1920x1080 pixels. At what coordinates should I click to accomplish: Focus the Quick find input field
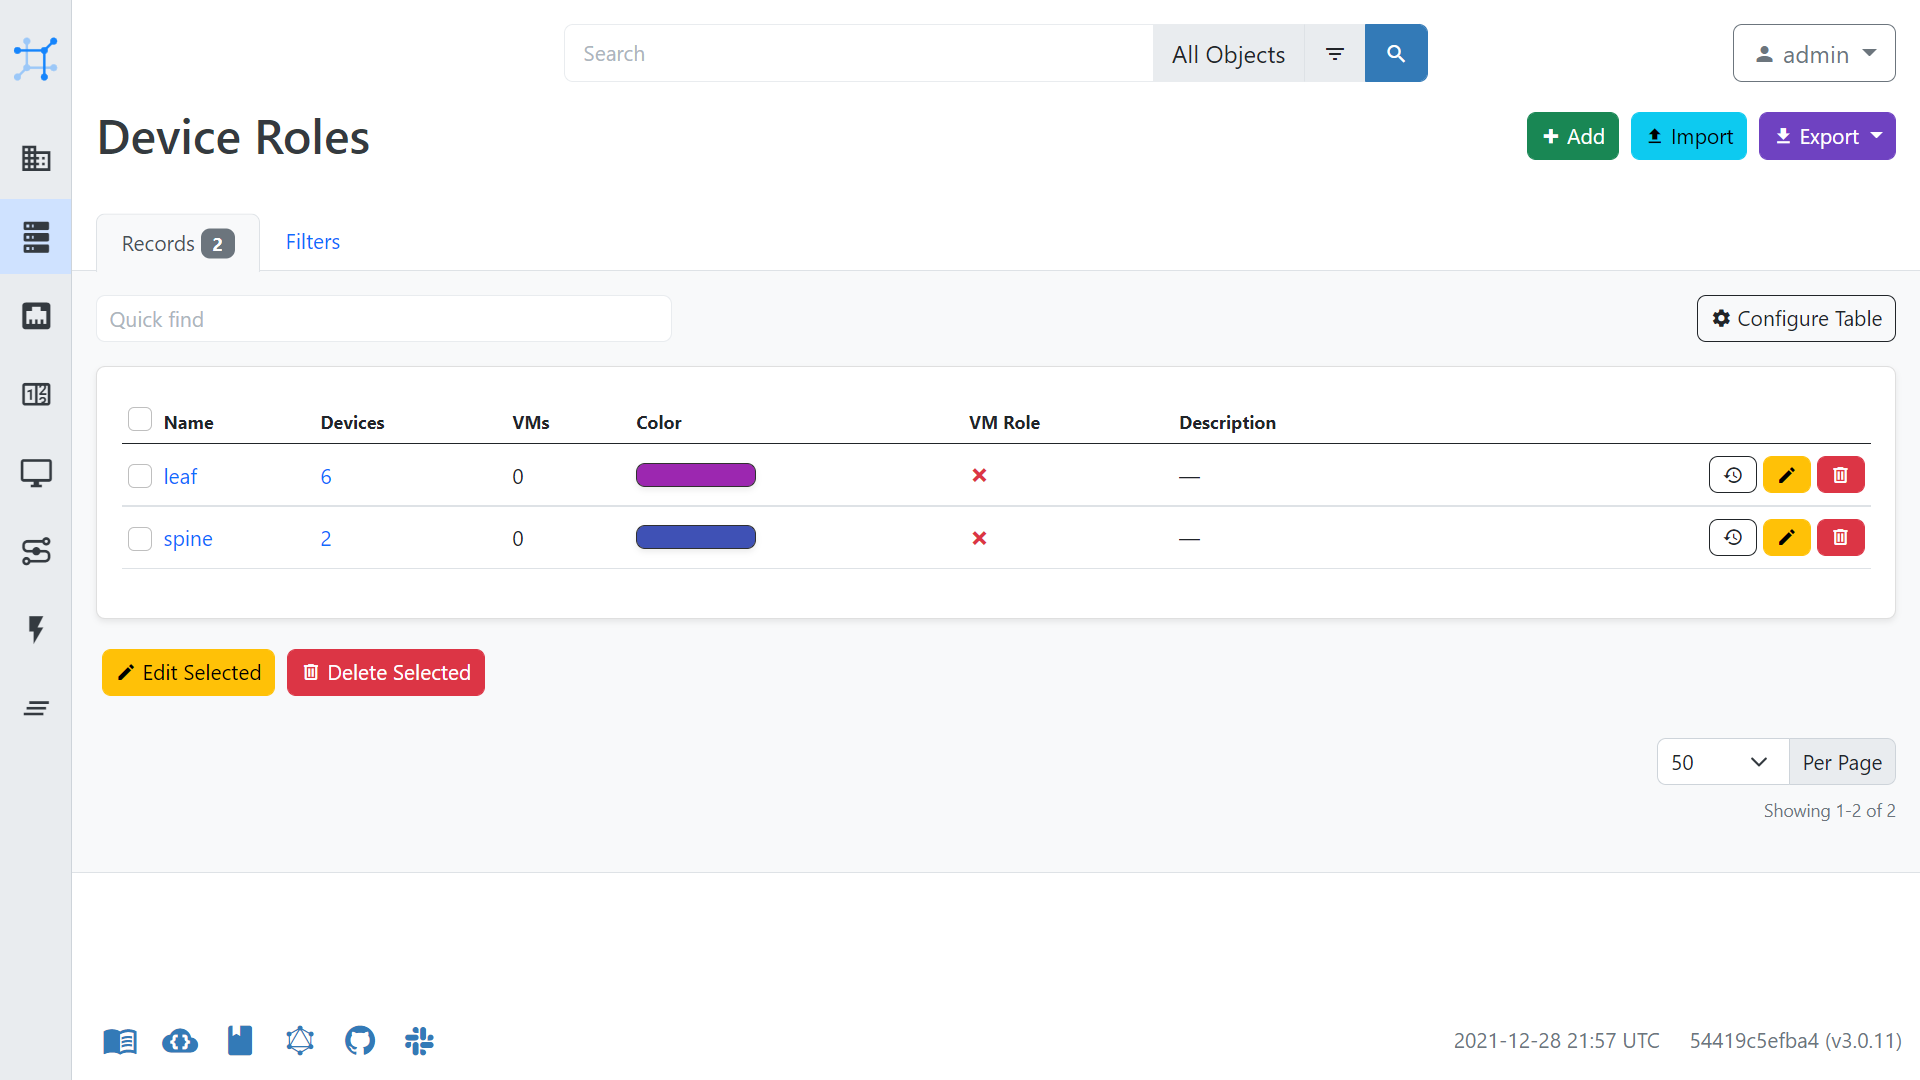[383, 319]
